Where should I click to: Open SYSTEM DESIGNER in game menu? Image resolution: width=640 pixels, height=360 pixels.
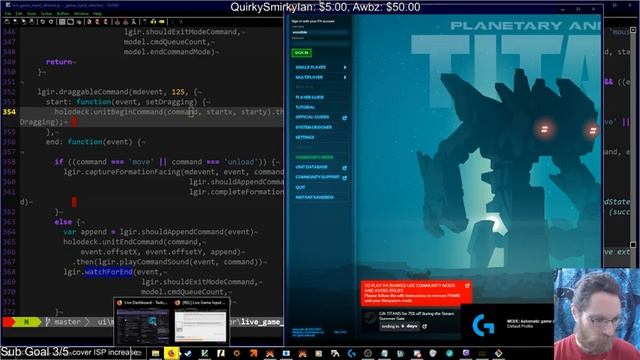[313, 127]
